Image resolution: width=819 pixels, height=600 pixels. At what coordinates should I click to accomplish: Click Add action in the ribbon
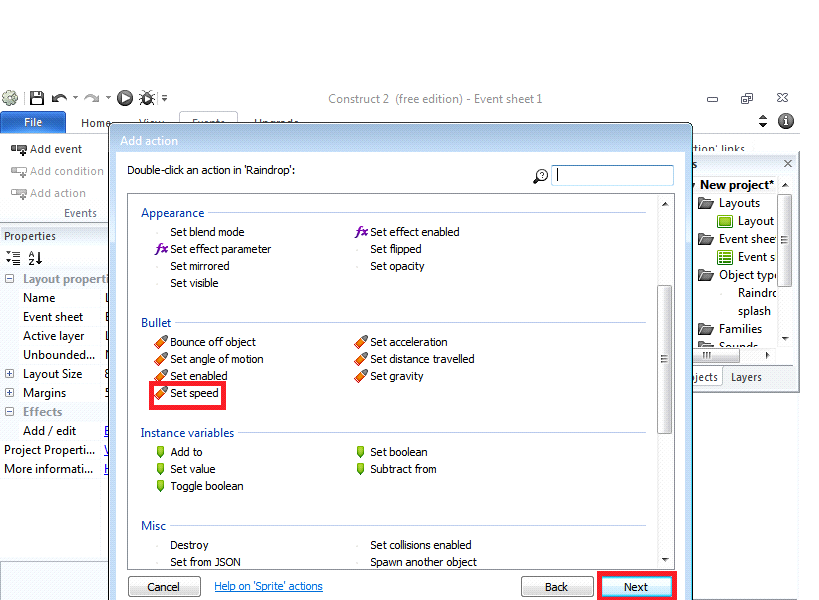(49, 193)
